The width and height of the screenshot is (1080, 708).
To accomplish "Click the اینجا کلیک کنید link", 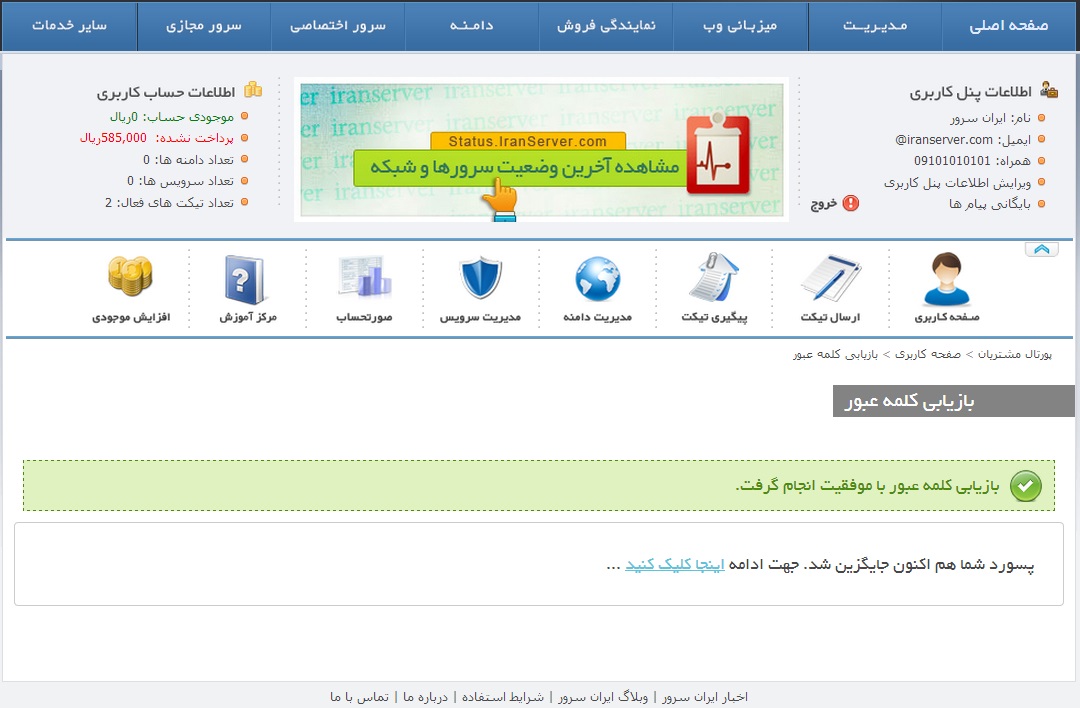I will tap(674, 565).
